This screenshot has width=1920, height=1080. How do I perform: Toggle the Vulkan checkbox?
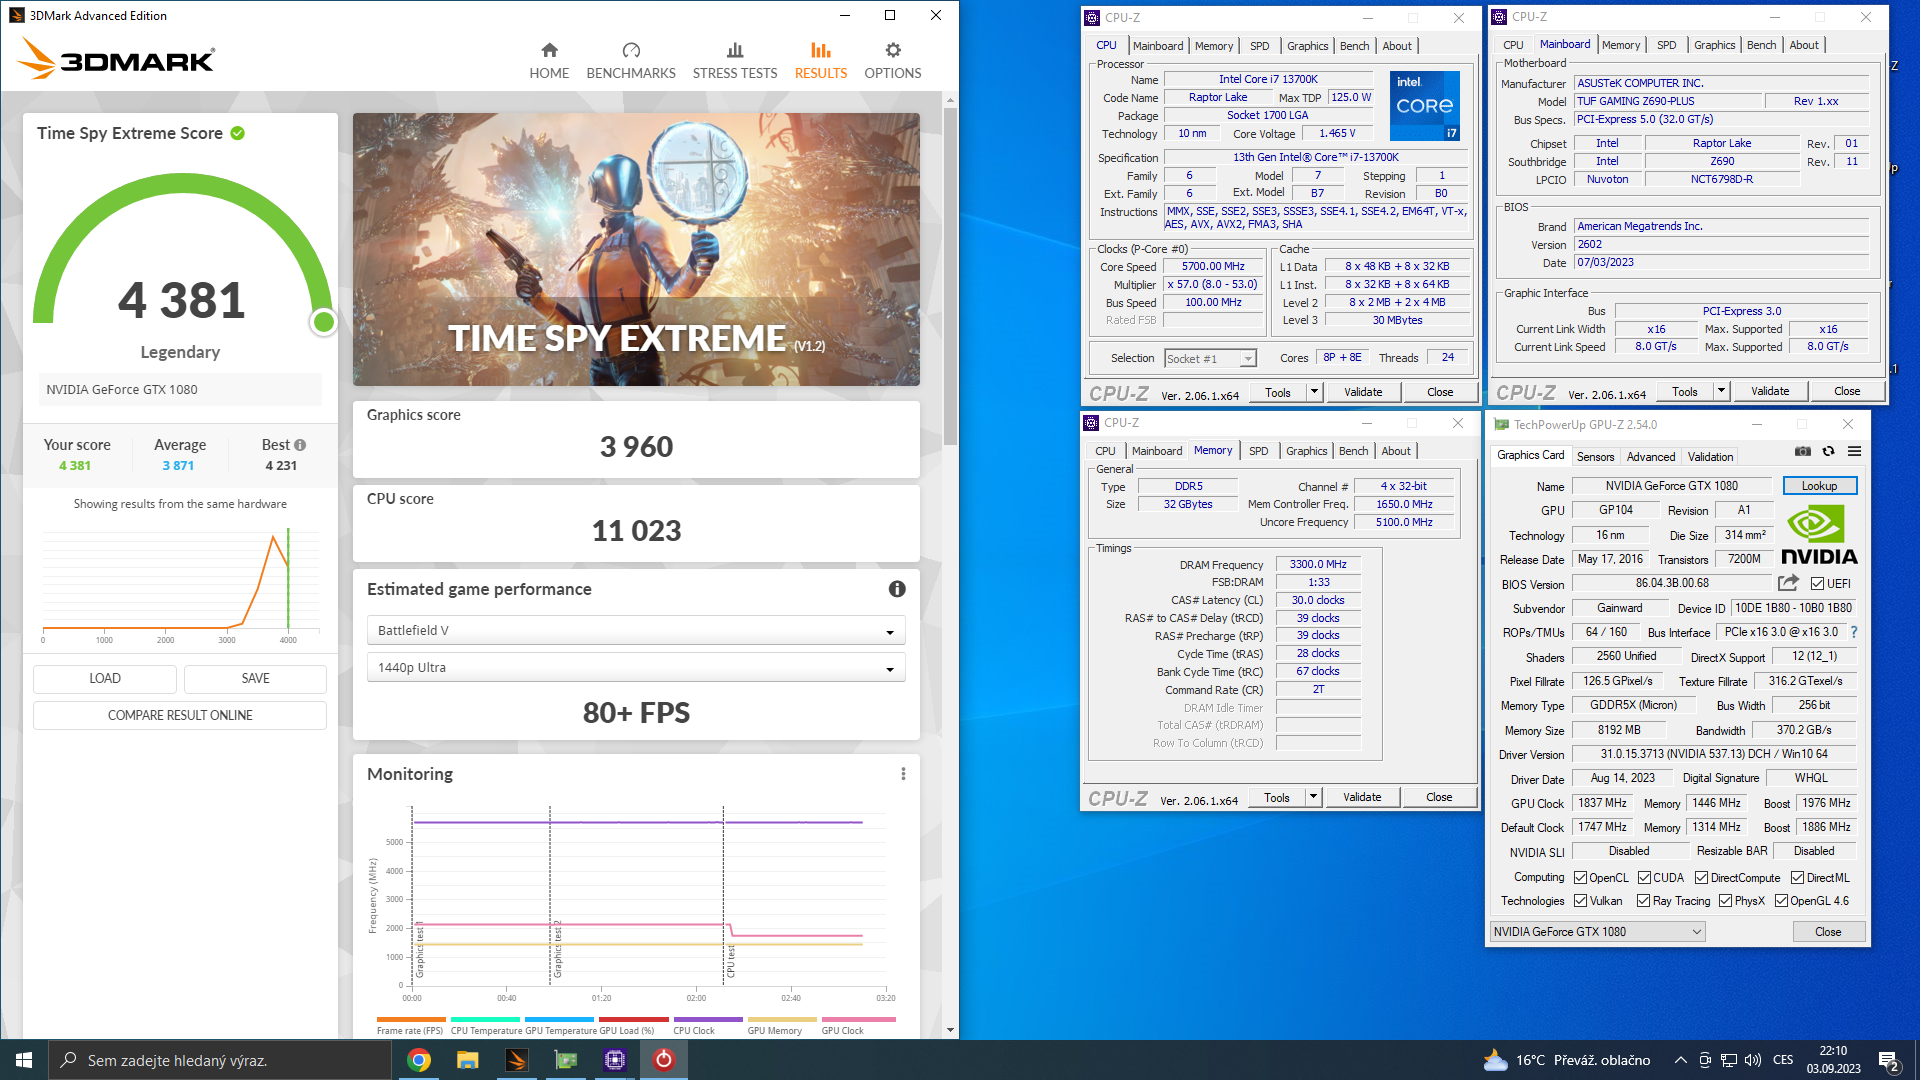coord(1581,901)
